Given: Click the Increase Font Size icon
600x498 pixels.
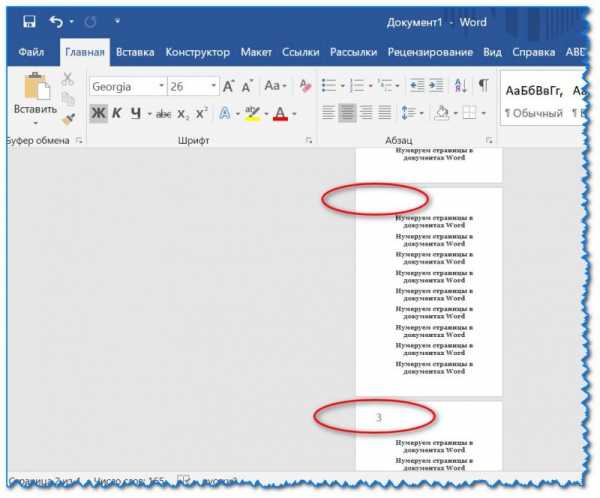Looking at the screenshot, I should (x=229, y=87).
